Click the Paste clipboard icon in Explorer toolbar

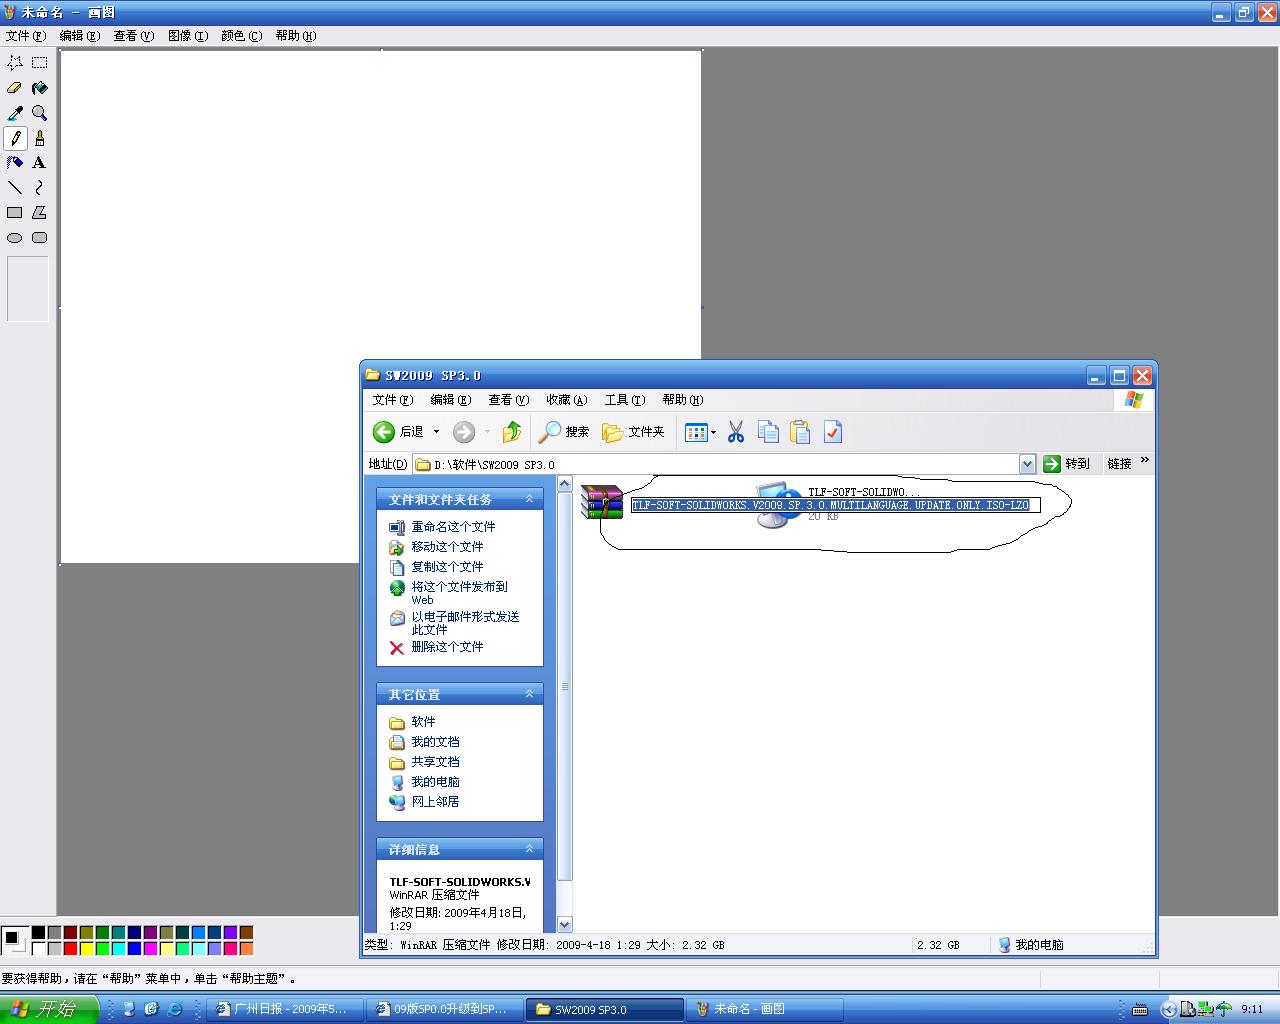[x=800, y=432]
